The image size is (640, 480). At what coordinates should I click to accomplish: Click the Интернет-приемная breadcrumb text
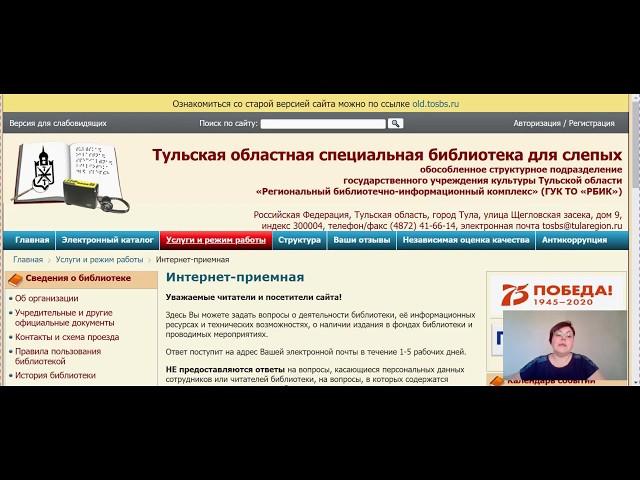(192, 260)
